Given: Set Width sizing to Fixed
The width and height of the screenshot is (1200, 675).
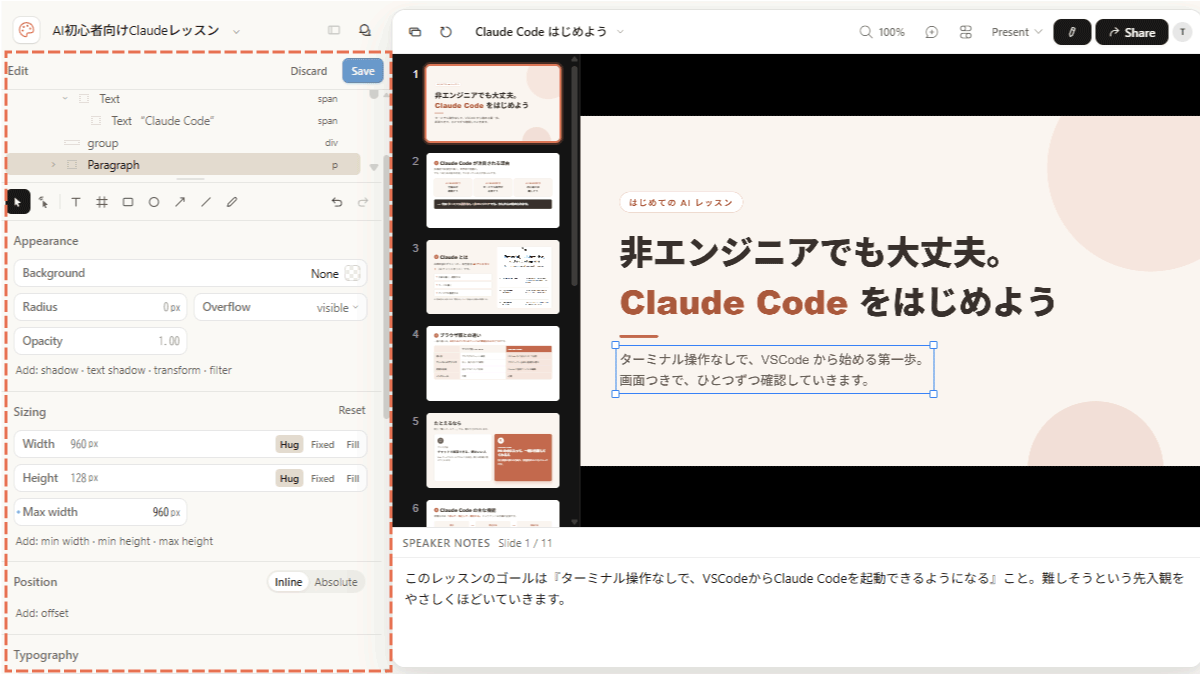Looking at the screenshot, I should 323,444.
